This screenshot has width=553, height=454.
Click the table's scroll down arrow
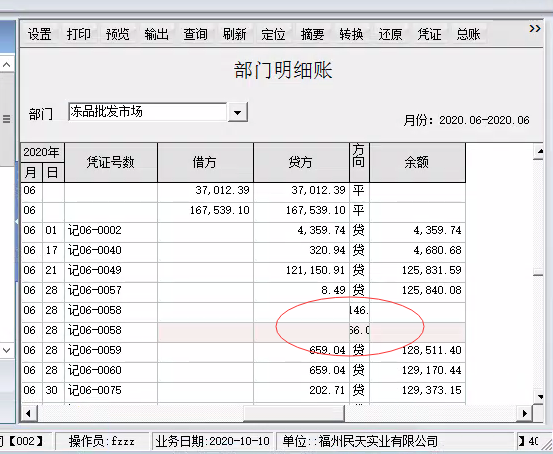540,396
